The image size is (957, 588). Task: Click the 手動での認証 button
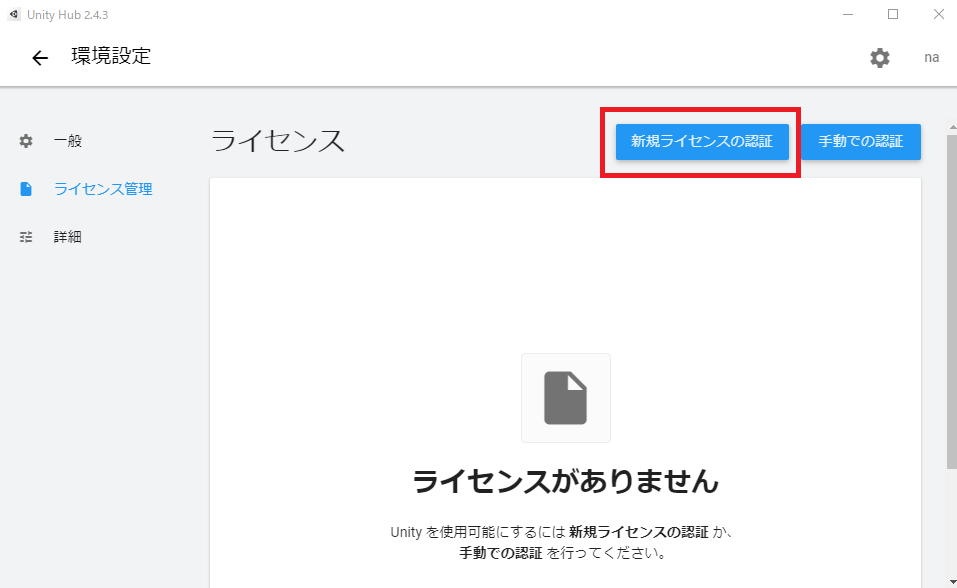click(860, 141)
